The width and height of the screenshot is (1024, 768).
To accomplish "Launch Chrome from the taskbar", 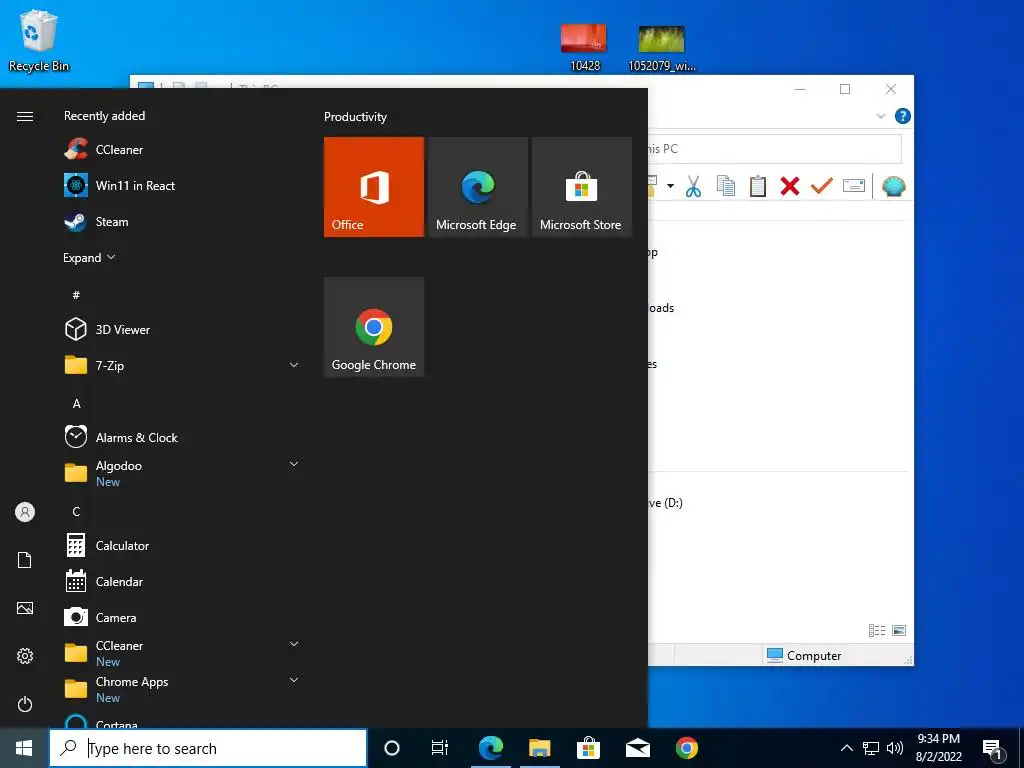I will pos(686,748).
